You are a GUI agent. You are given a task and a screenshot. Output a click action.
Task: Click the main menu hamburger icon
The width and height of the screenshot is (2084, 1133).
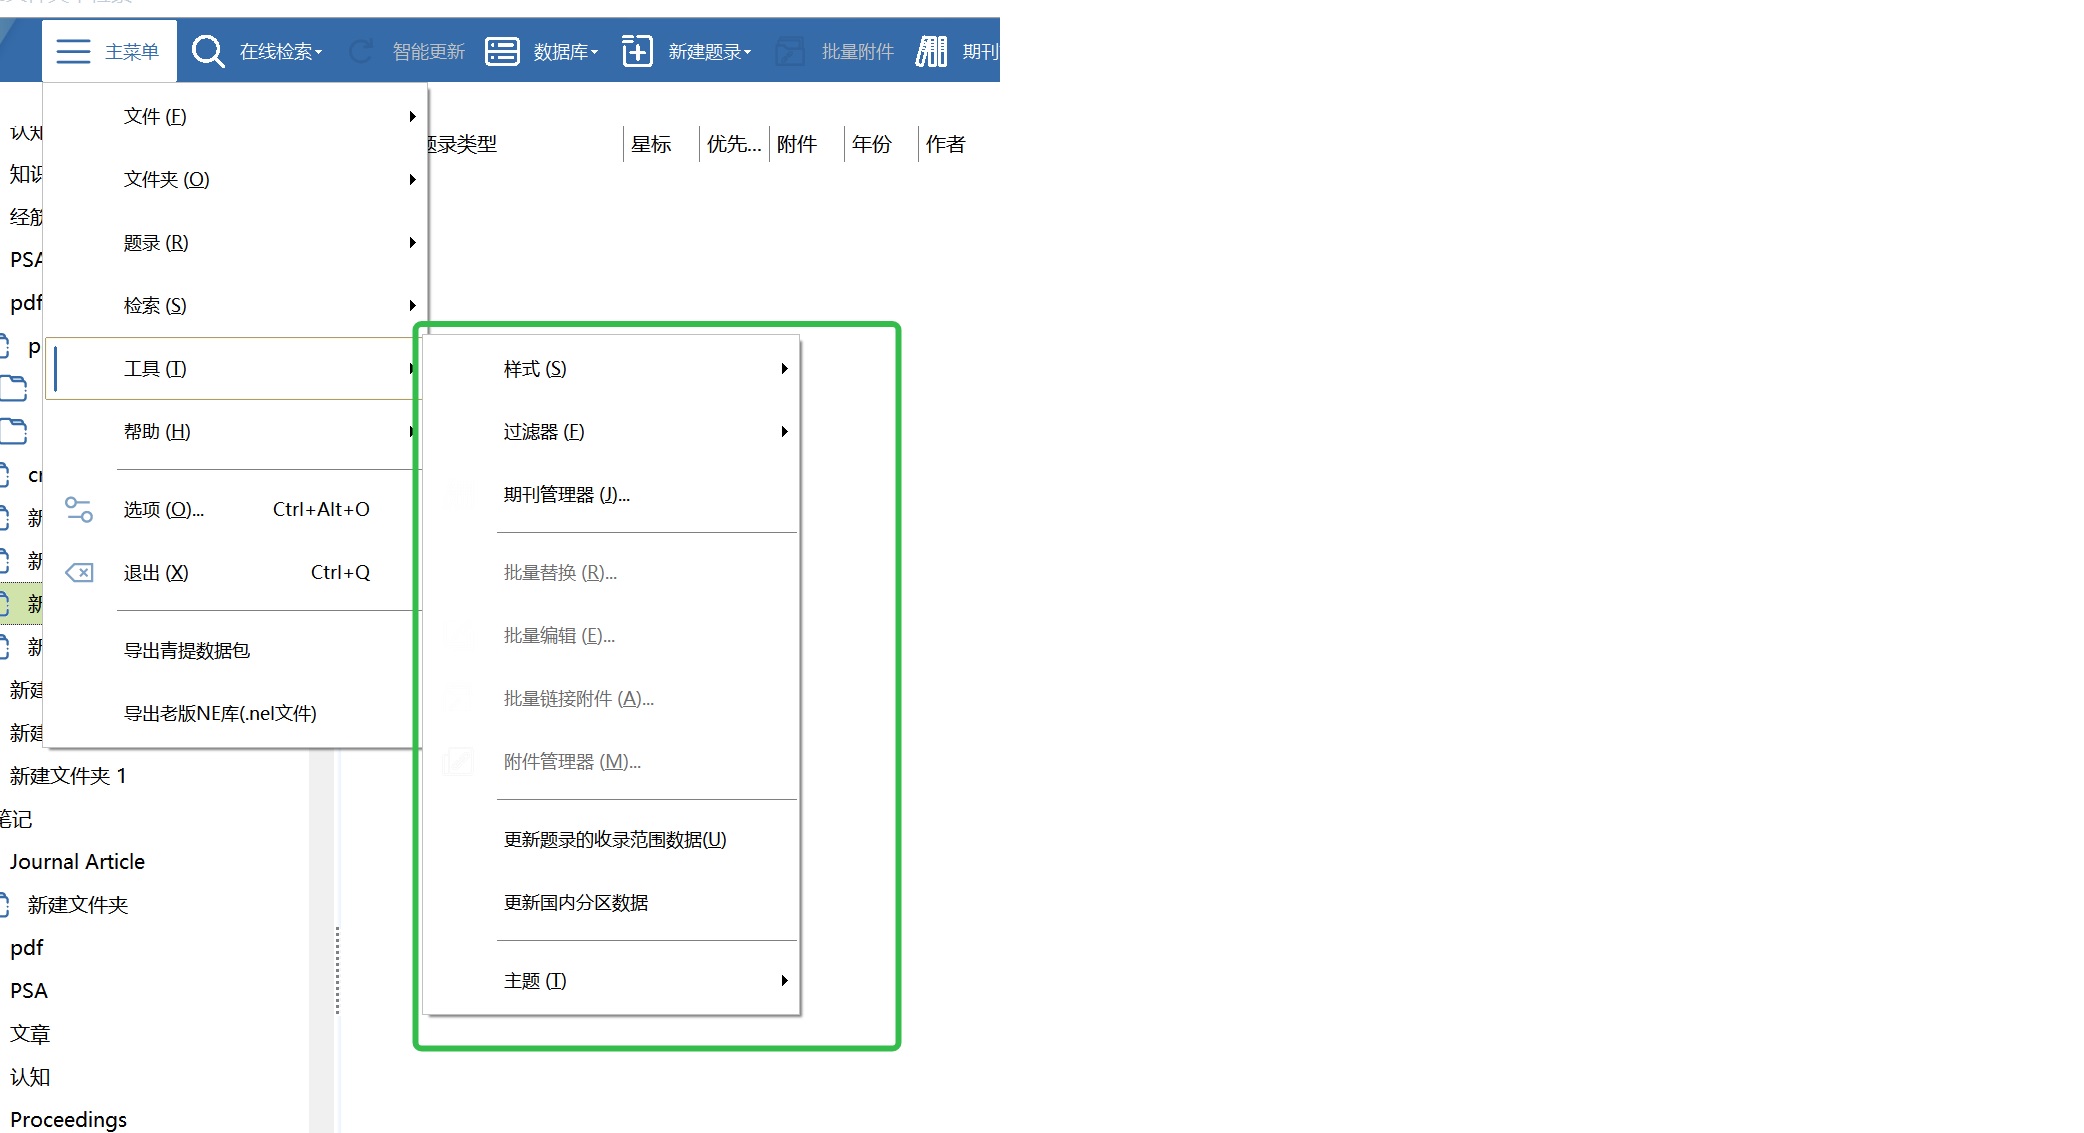73,51
